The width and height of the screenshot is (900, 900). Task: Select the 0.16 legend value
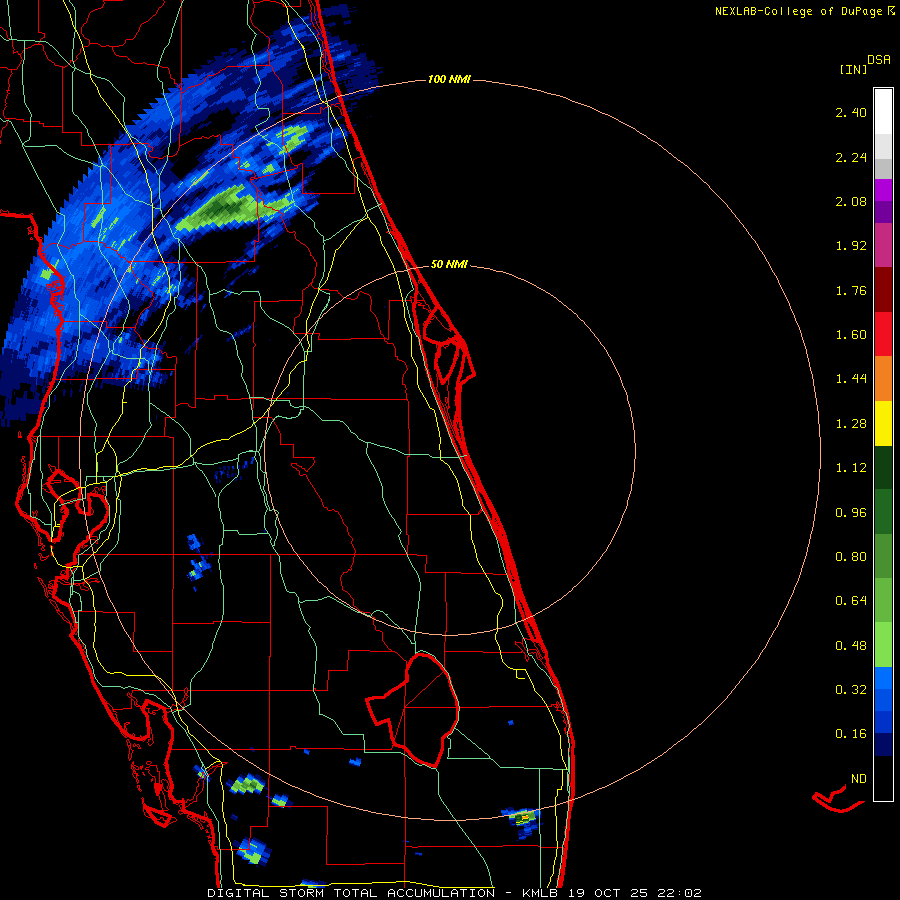click(x=851, y=734)
